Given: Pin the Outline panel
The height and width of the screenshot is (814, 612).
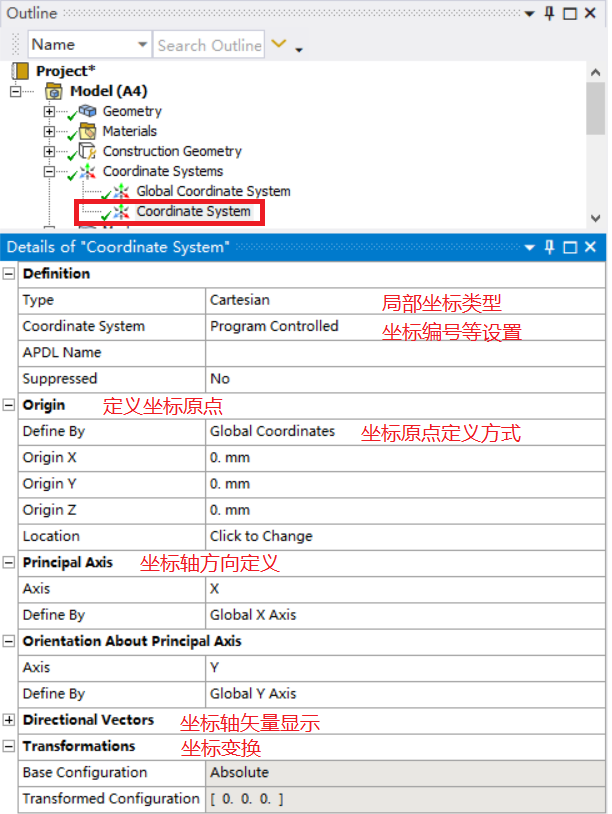Looking at the screenshot, I should coord(549,14).
